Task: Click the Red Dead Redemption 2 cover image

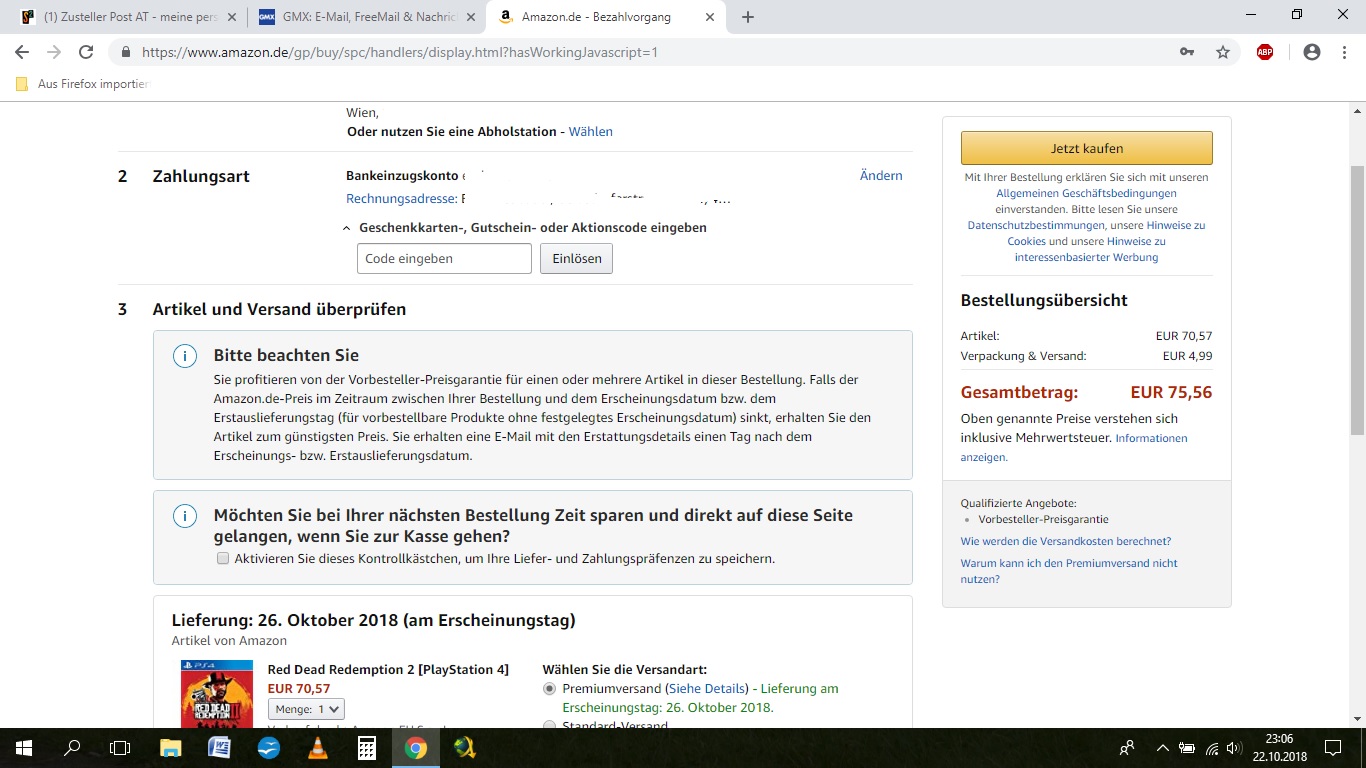Action: coord(217,694)
